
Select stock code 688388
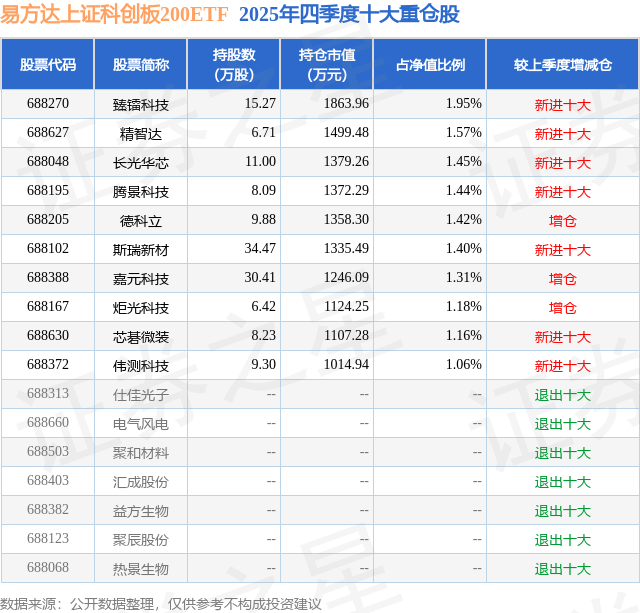[48, 278]
